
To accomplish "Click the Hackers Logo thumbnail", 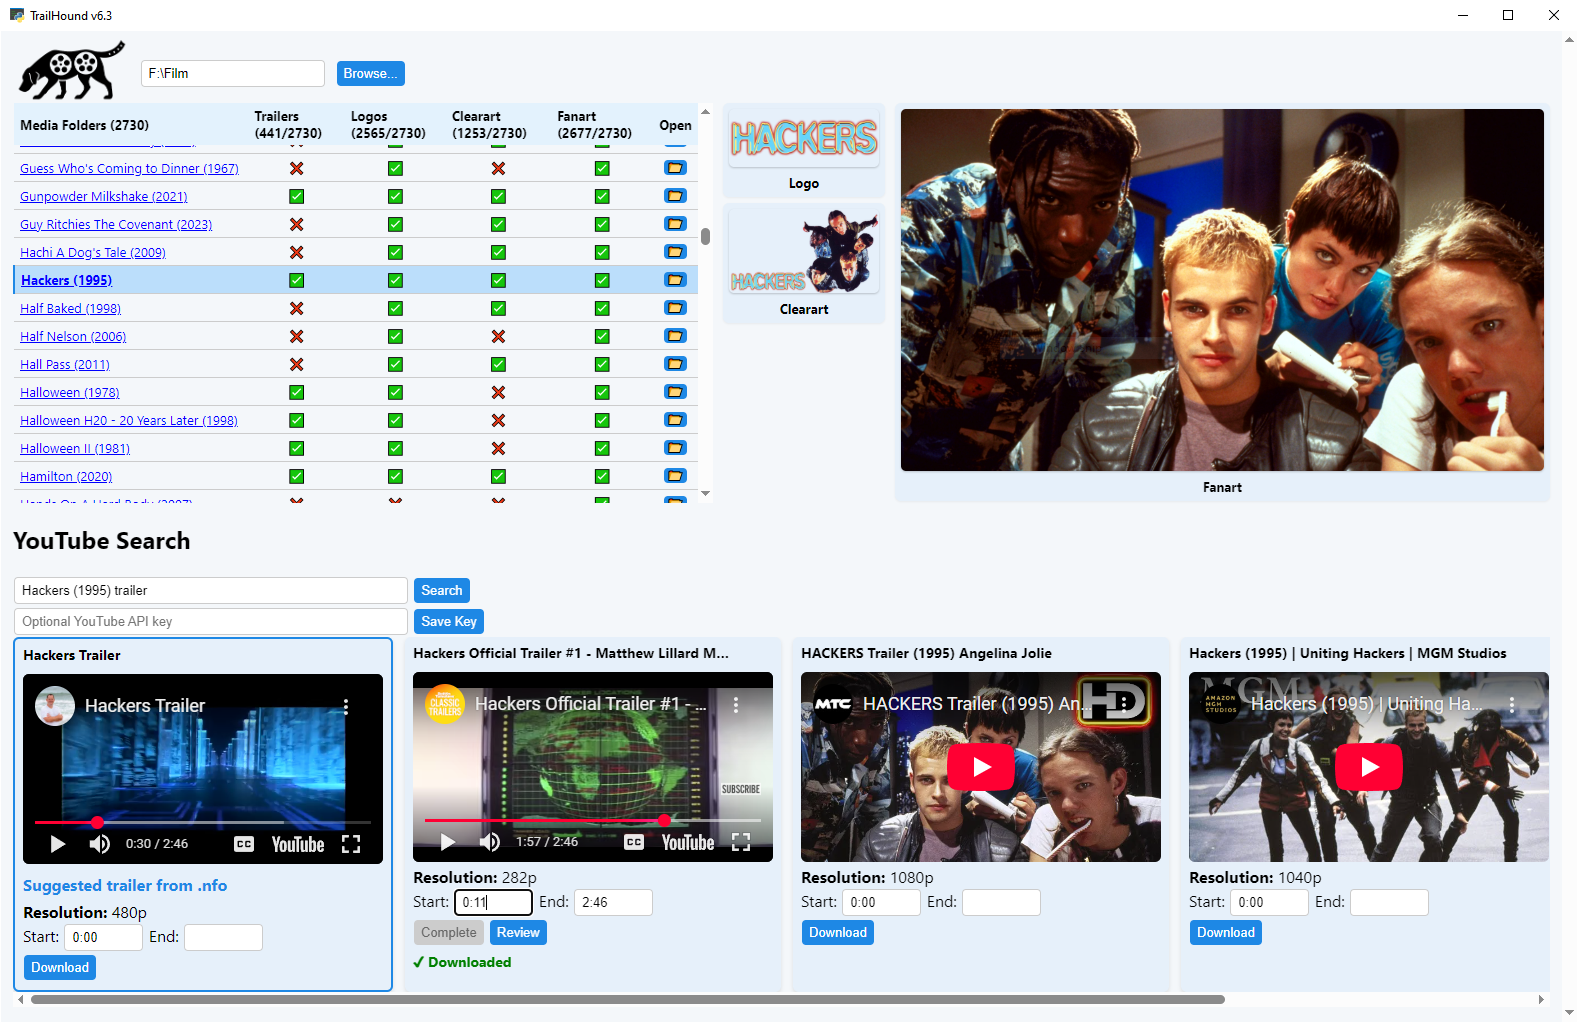I will 804,139.
